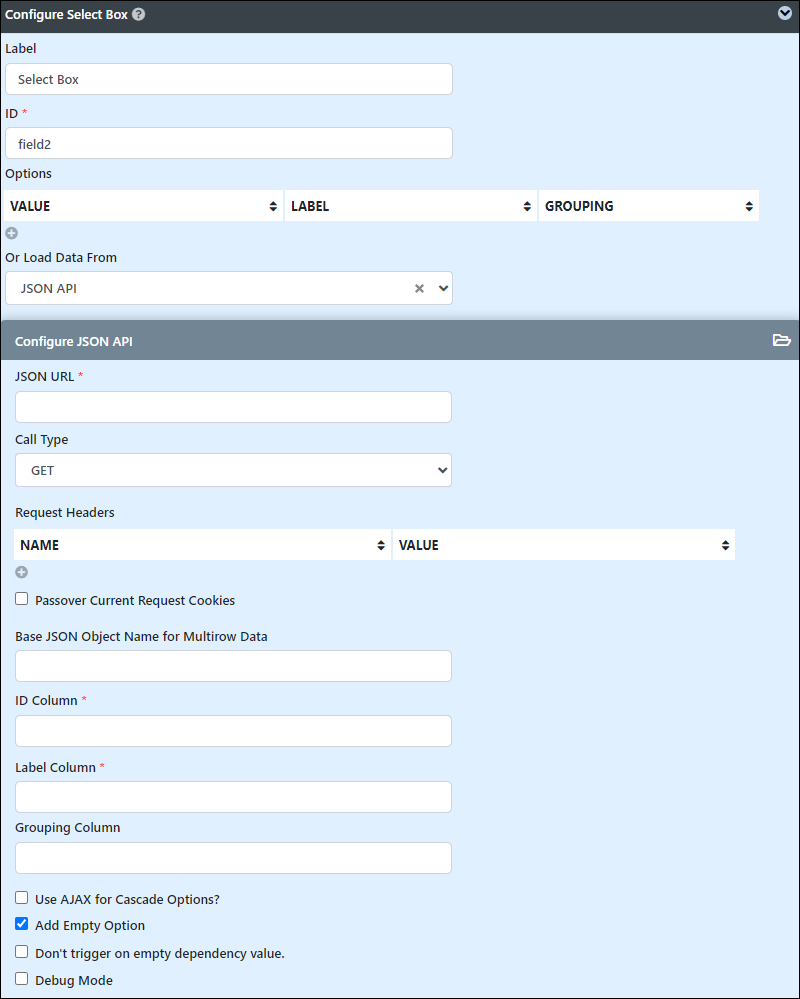Click the Label Column input field
The width and height of the screenshot is (800, 999).
(233, 797)
